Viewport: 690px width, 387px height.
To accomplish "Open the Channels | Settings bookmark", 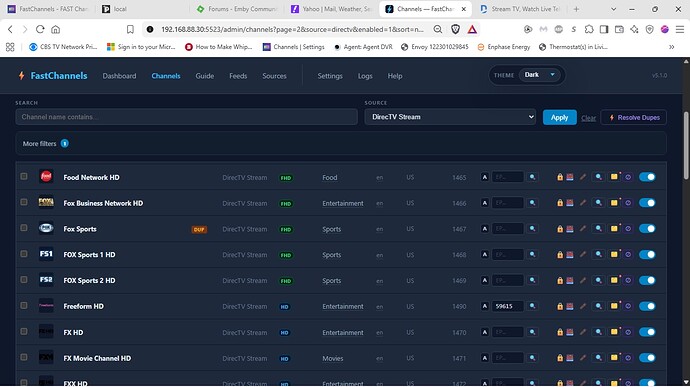I will (x=294, y=47).
